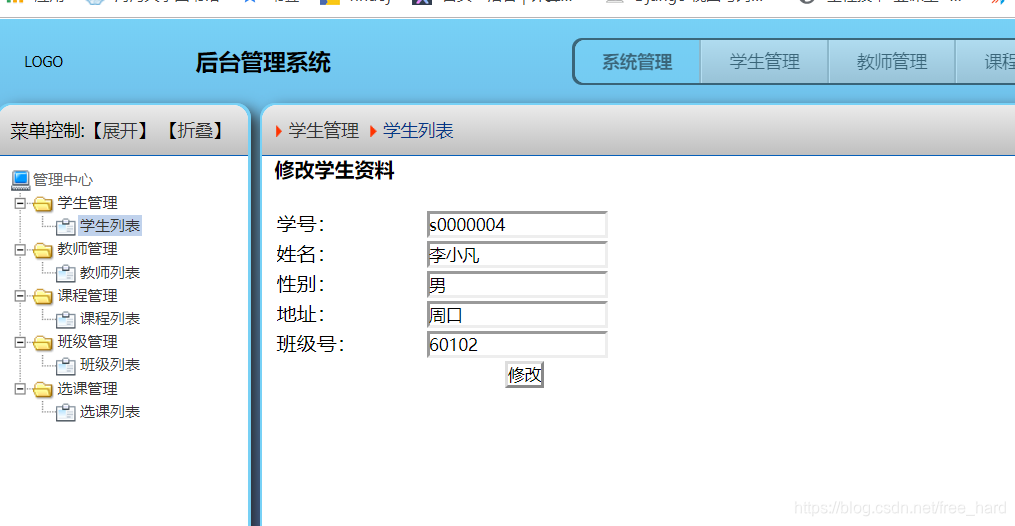
Task: Select 班级列表 in the sidebar tree
Action: (110, 365)
